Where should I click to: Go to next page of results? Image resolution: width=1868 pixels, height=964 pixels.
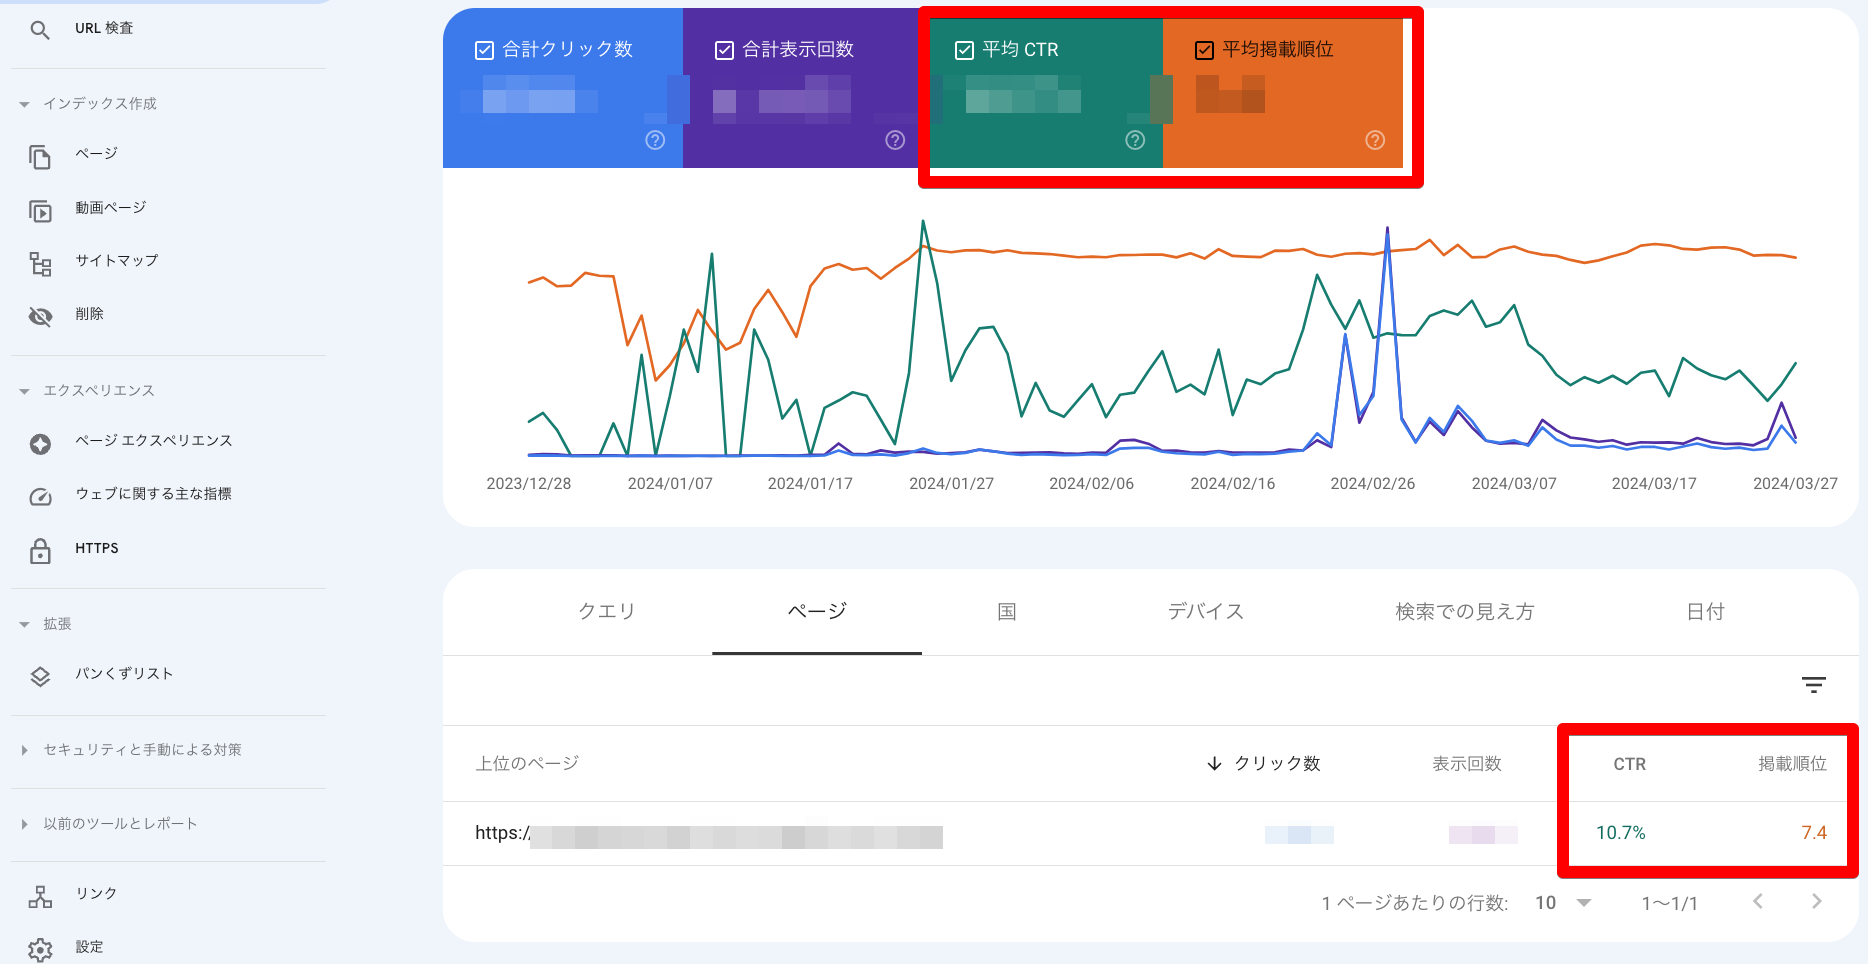[1817, 902]
